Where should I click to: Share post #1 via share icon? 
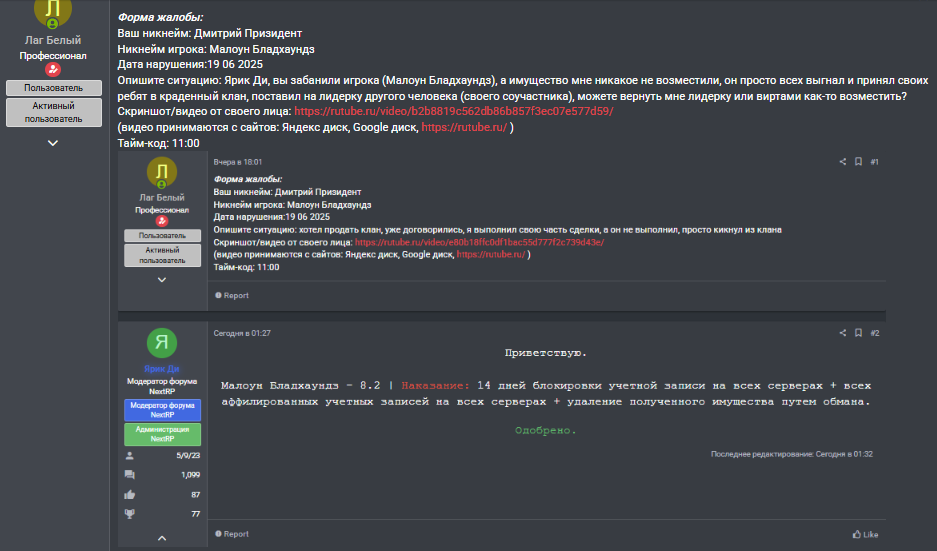(x=843, y=162)
